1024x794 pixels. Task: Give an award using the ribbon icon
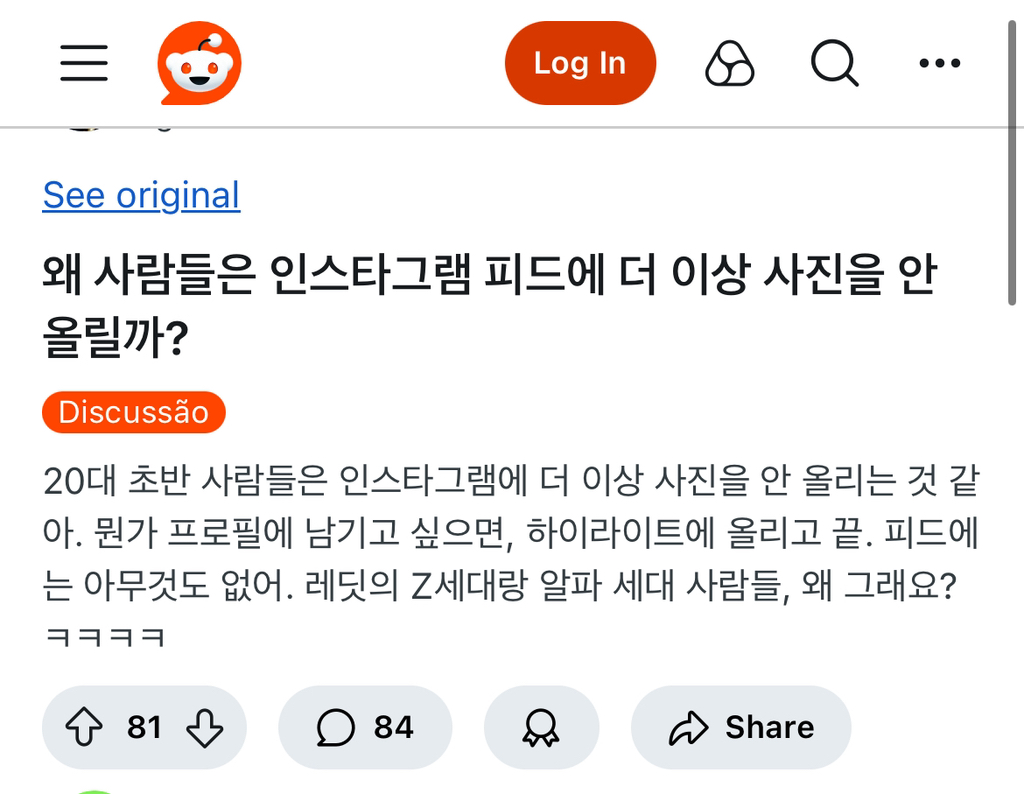pyautogui.click(x=541, y=727)
